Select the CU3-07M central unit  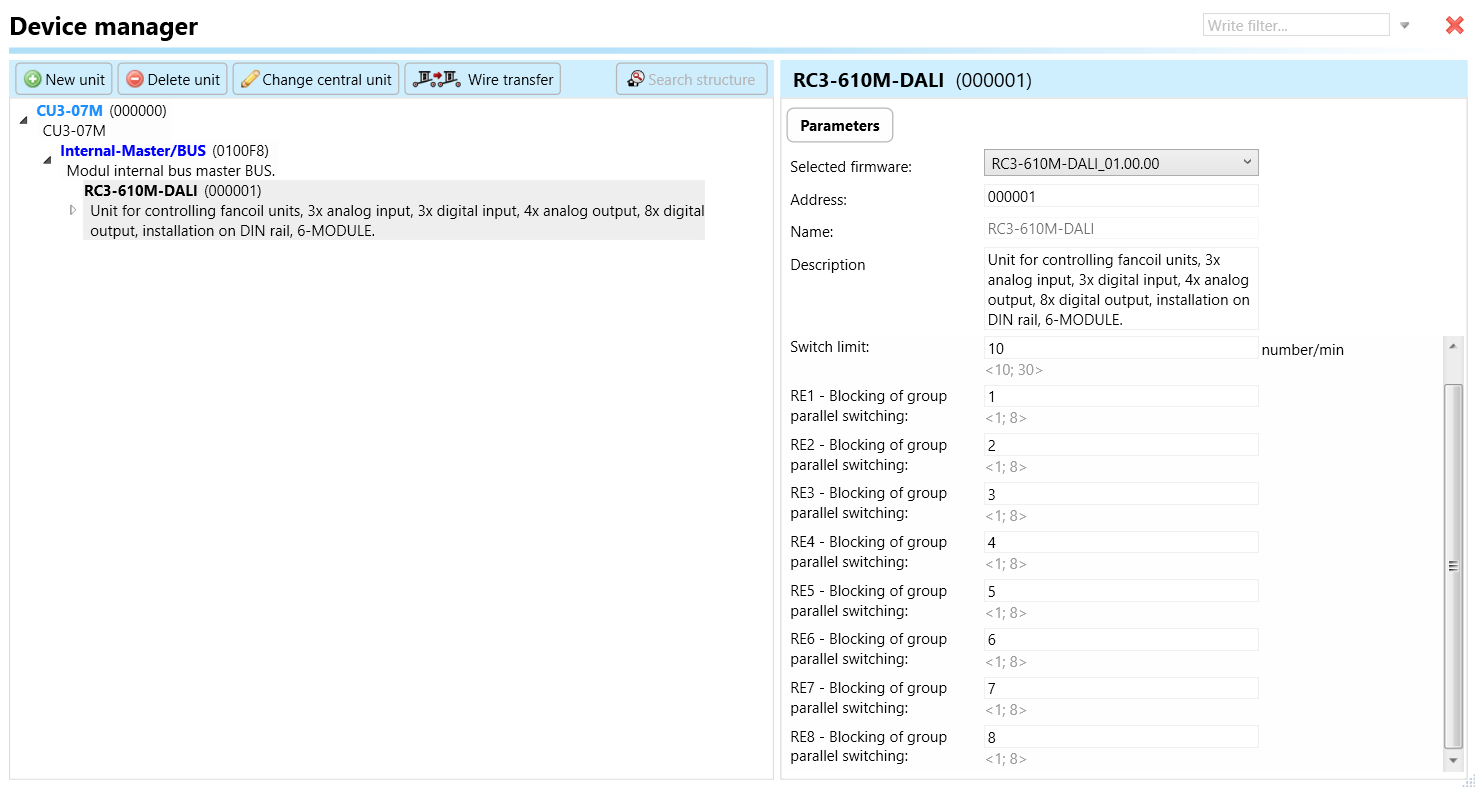pyautogui.click(x=69, y=111)
